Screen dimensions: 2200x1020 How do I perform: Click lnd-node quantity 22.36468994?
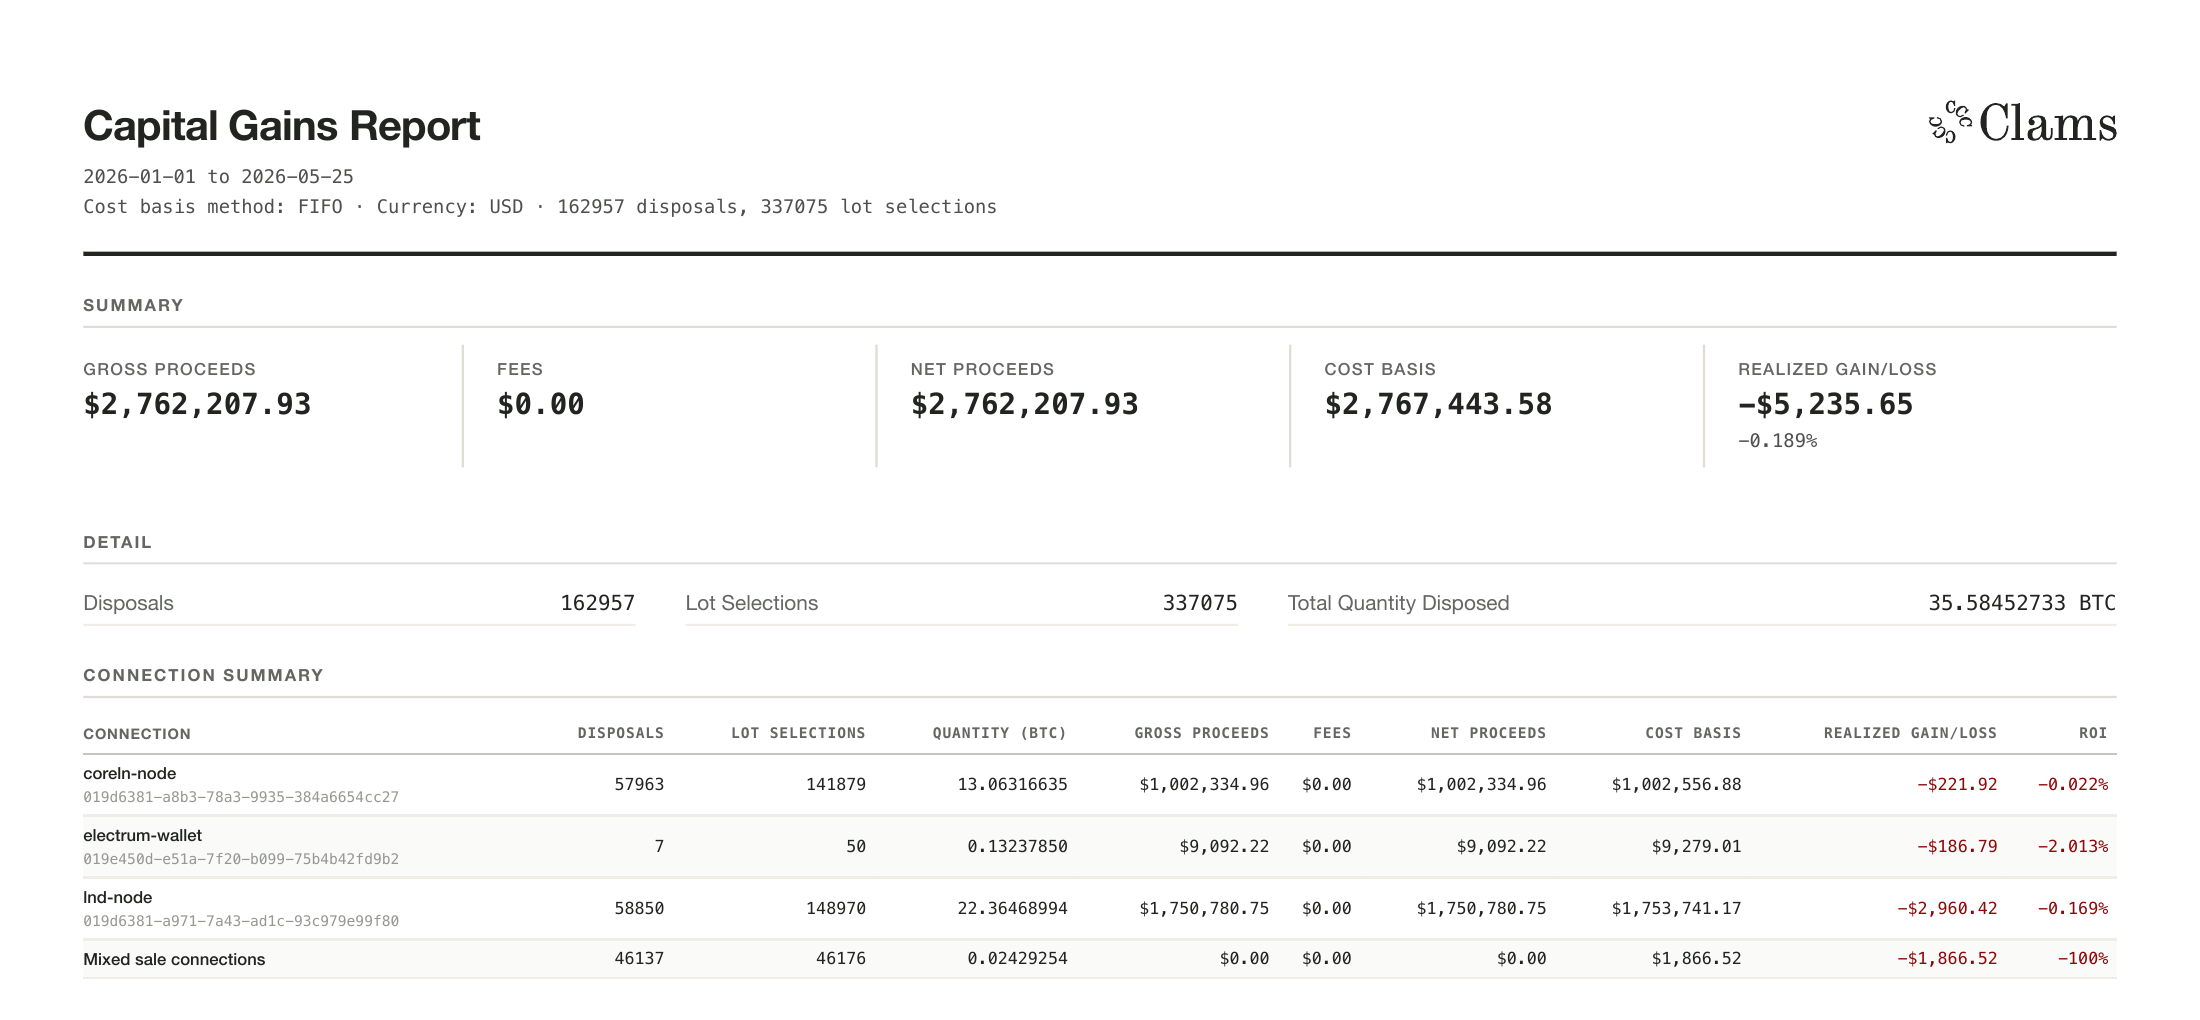1012,909
